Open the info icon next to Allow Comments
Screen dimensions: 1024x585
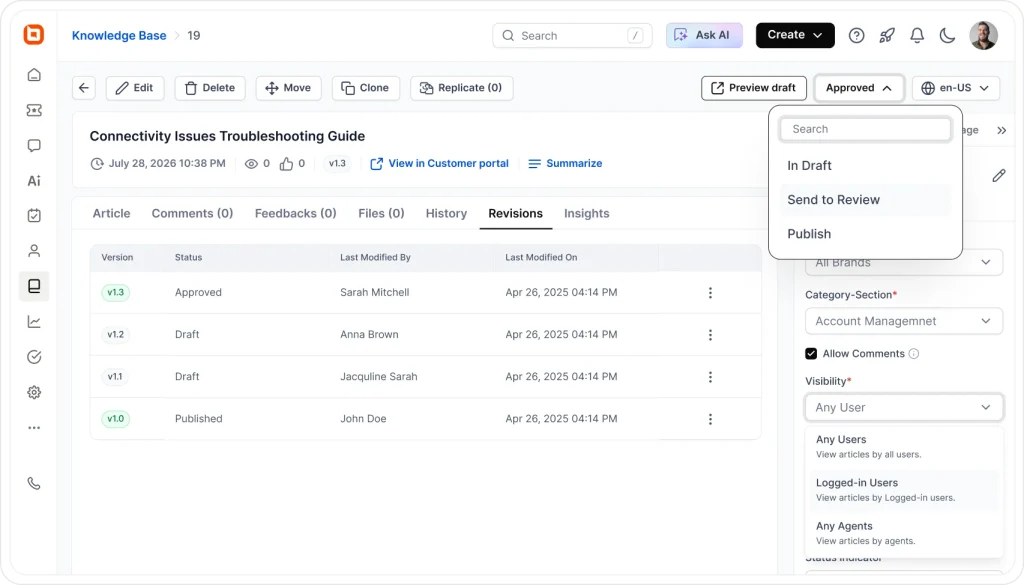[x=914, y=354]
